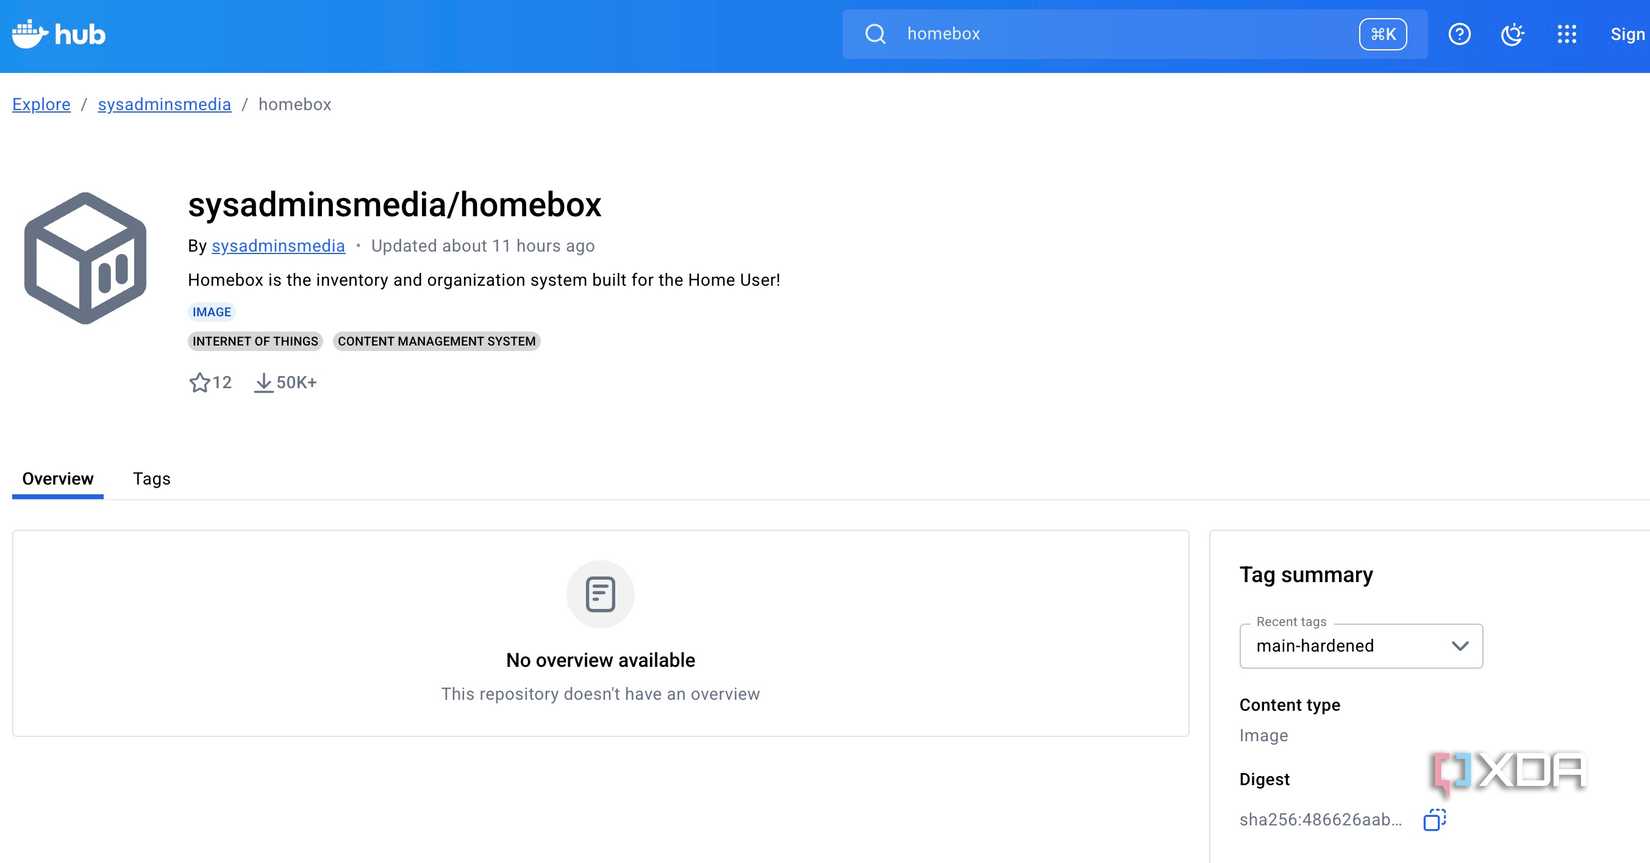Go to Explore breadcrumb link
This screenshot has width=1650, height=863.
point(41,104)
